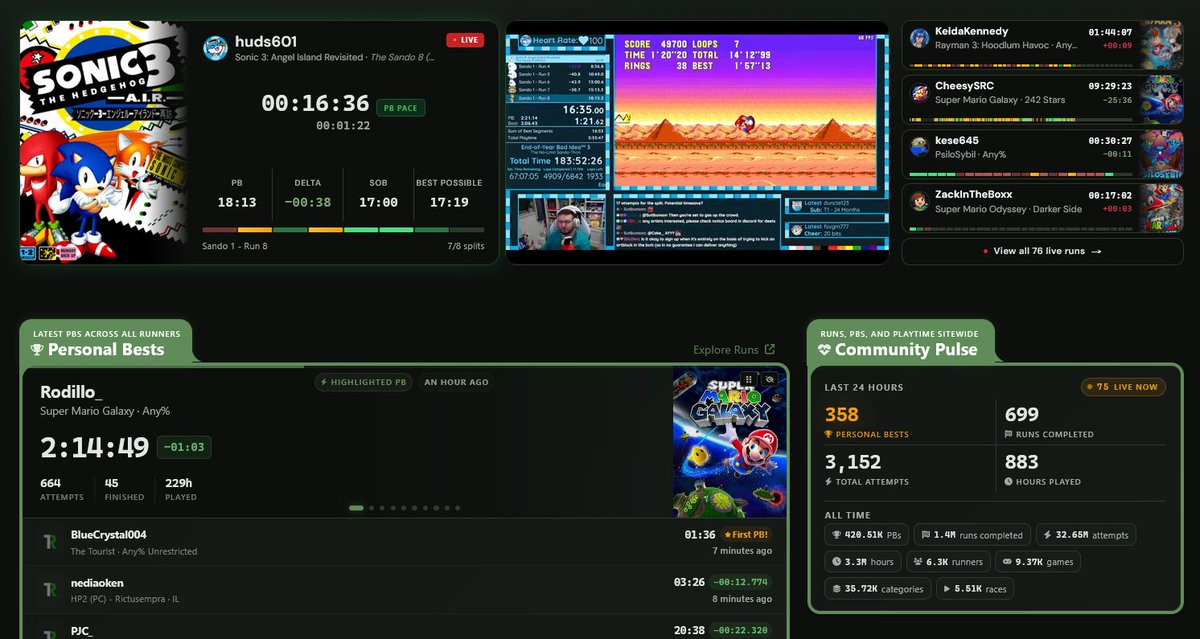Open KeldaKennedy's avatar icon

coord(920,39)
